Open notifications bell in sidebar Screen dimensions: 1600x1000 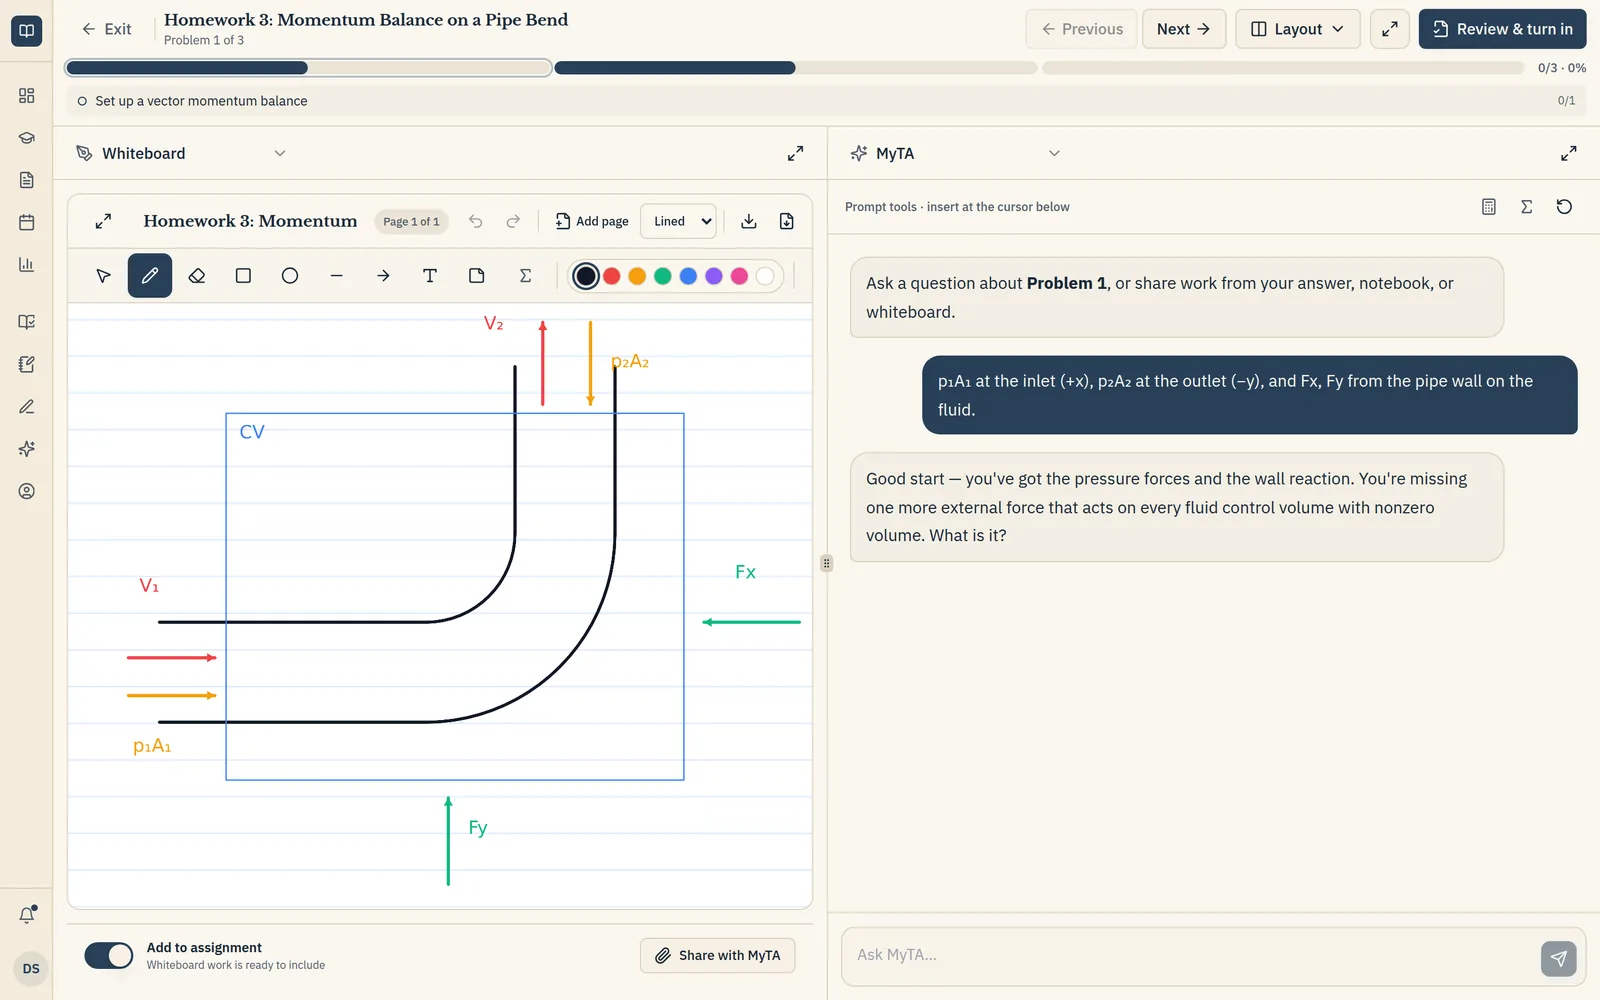27,915
